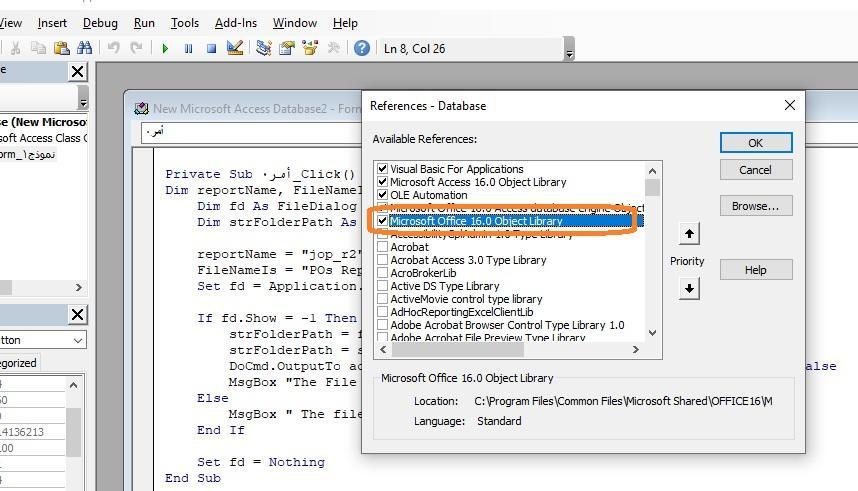Open the Help menu in menu bar
Viewport: 858px width, 491px height.
[345, 23]
